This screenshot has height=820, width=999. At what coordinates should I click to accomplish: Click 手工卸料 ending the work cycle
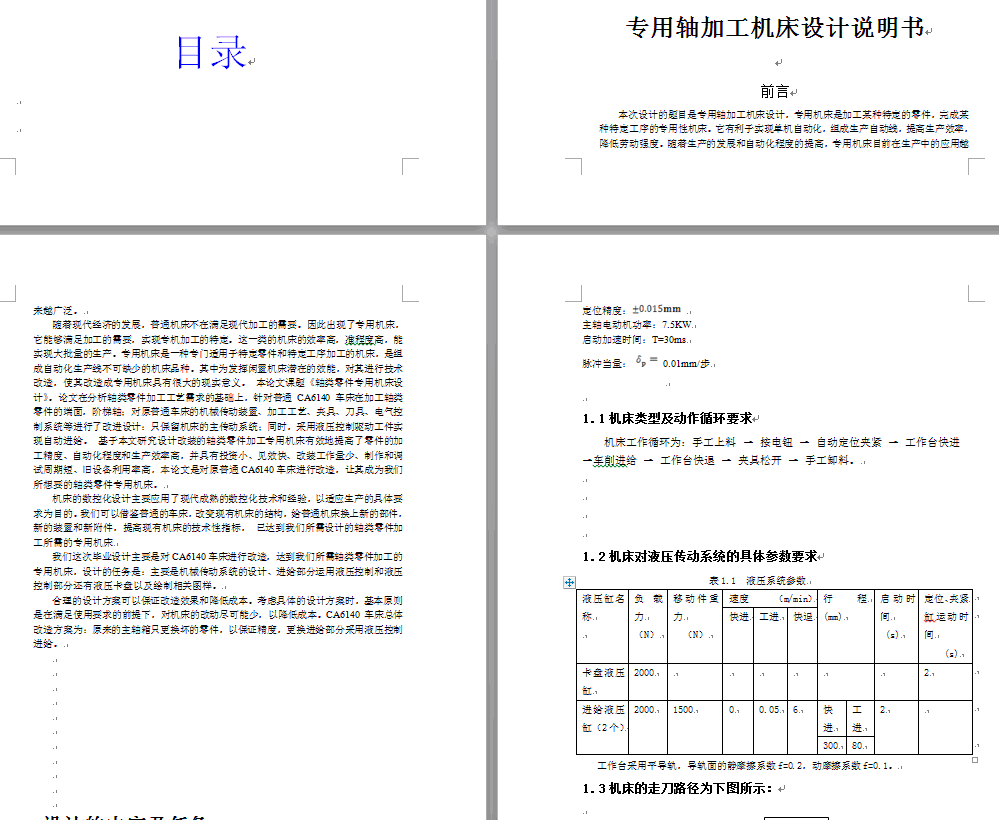pos(827,460)
